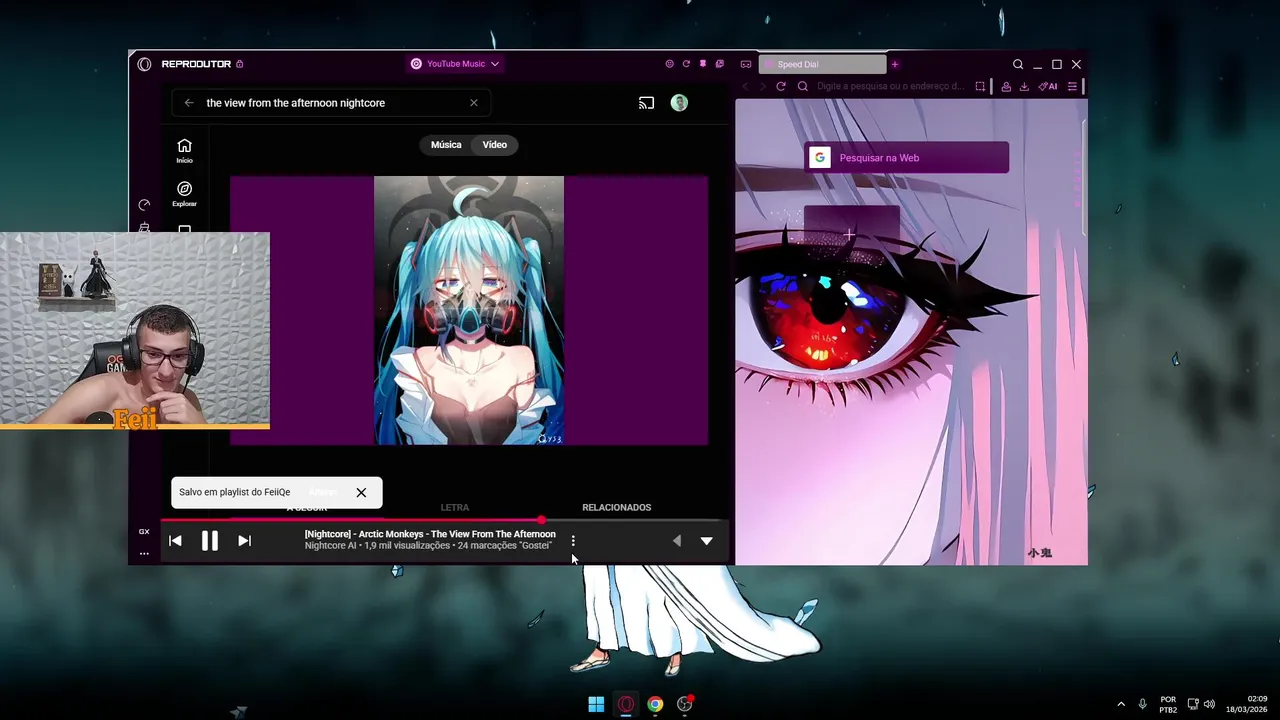
Task: Collapse the player page with the down arrow
Action: click(x=707, y=541)
